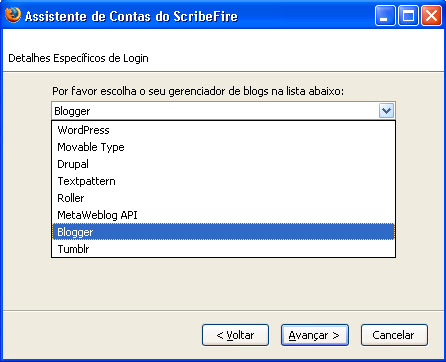
Task: Click the Detalhes Específicos de Login heading
Action: tap(78, 58)
